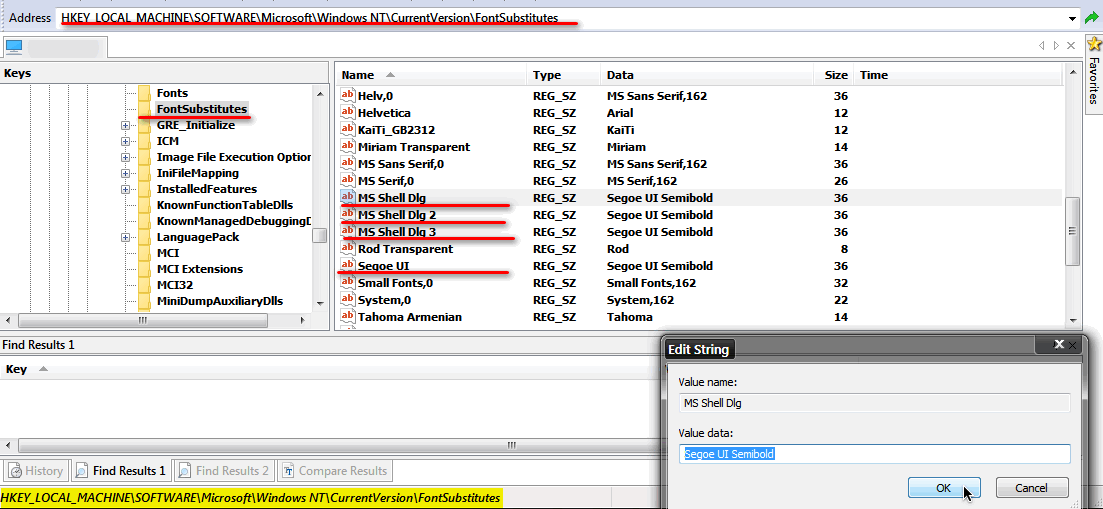The image size is (1103, 509).
Task: Click the registry address bar path
Action: pyautogui.click(x=310, y=18)
